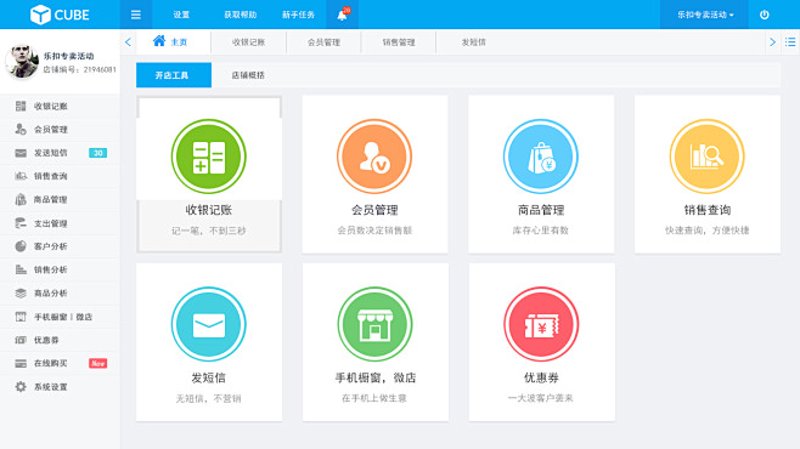Open sidebar item 客户分析
800x449 pixels.
pyautogui.click(x=60, y=246)
